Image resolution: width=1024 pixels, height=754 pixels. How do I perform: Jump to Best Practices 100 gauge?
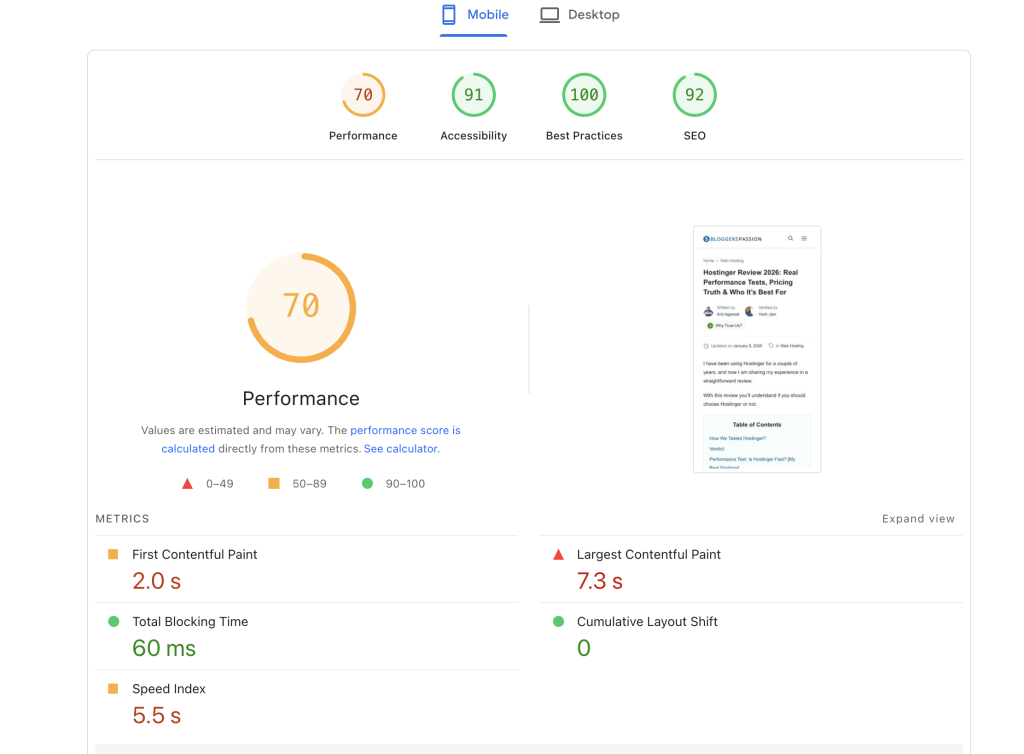point(584,96)
